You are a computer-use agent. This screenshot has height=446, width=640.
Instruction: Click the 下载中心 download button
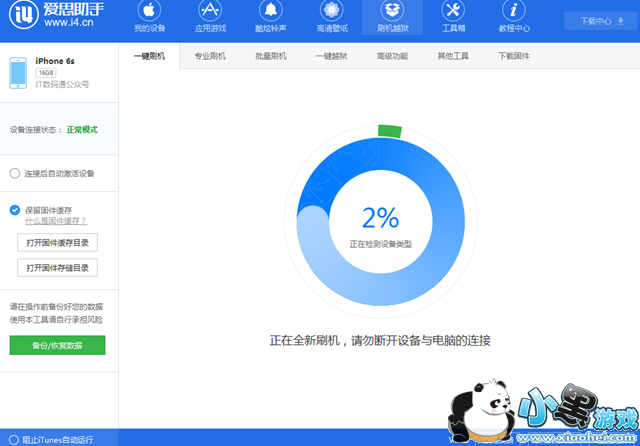(x=602, y=21)
